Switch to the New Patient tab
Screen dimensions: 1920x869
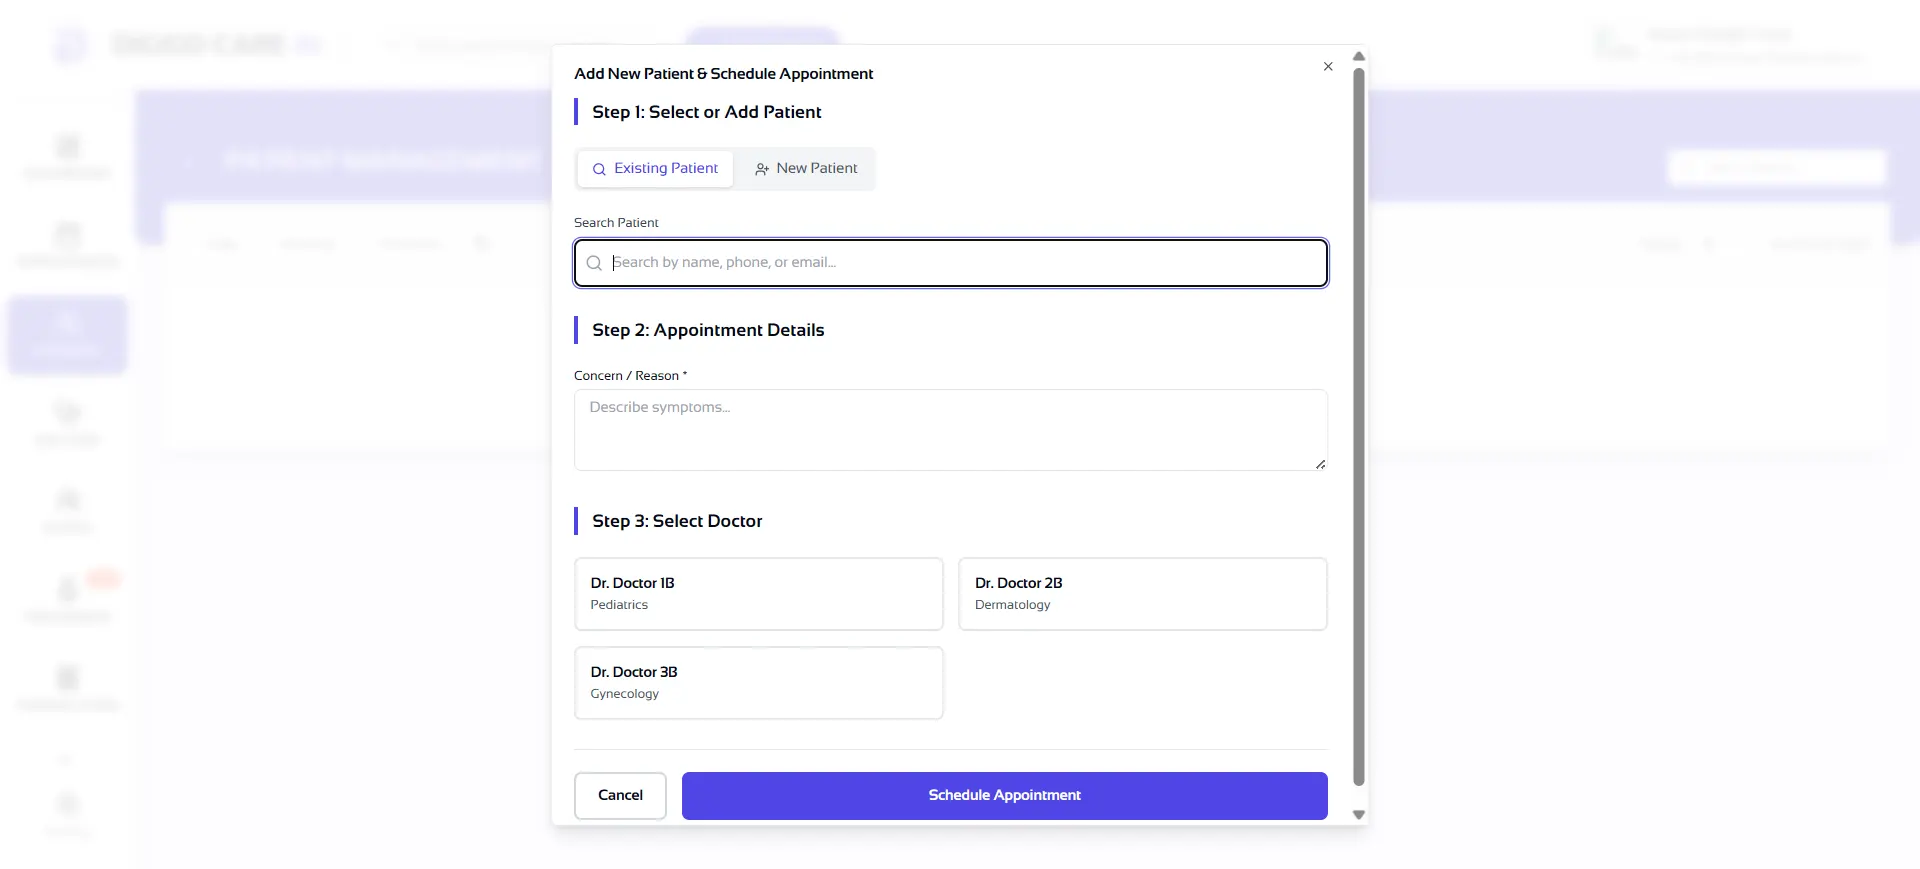pyautogui.click(x=806, y=169)
